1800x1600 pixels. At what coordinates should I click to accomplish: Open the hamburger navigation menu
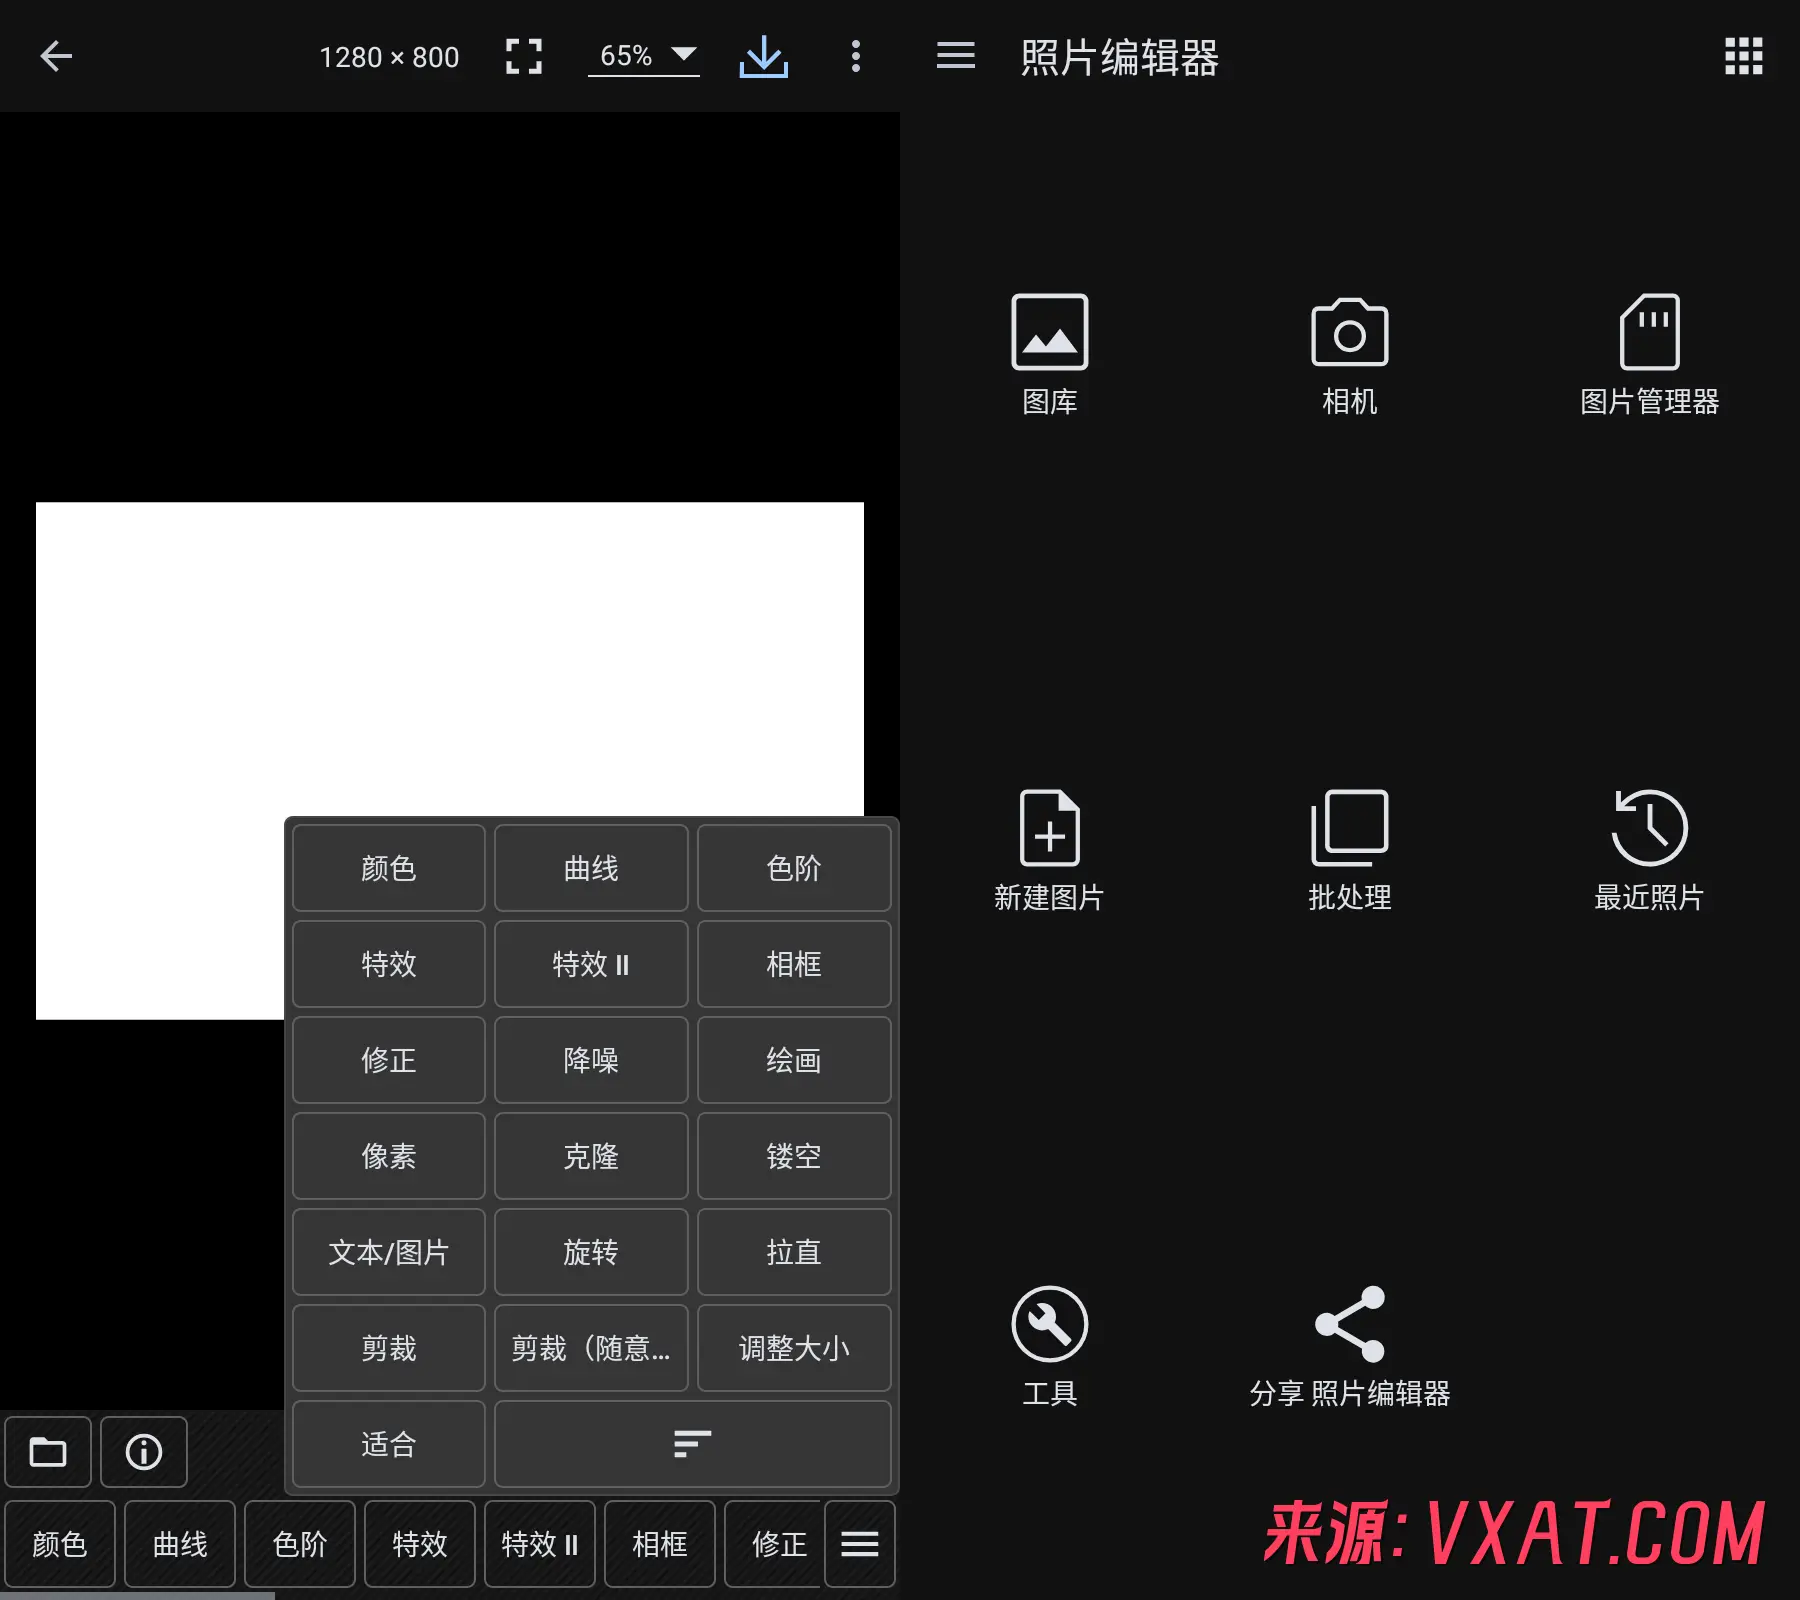pos(956,56)
